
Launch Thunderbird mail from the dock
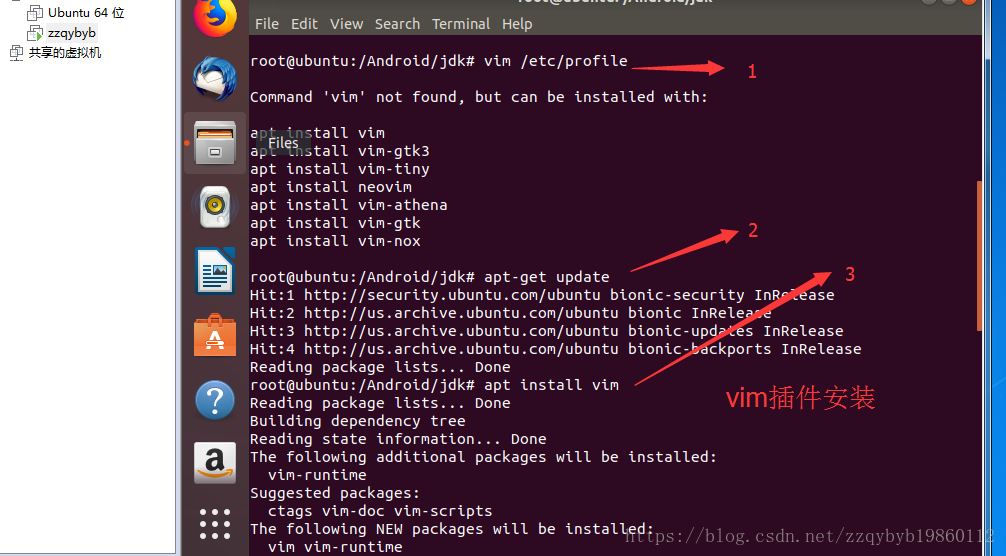tap(215, 78)
